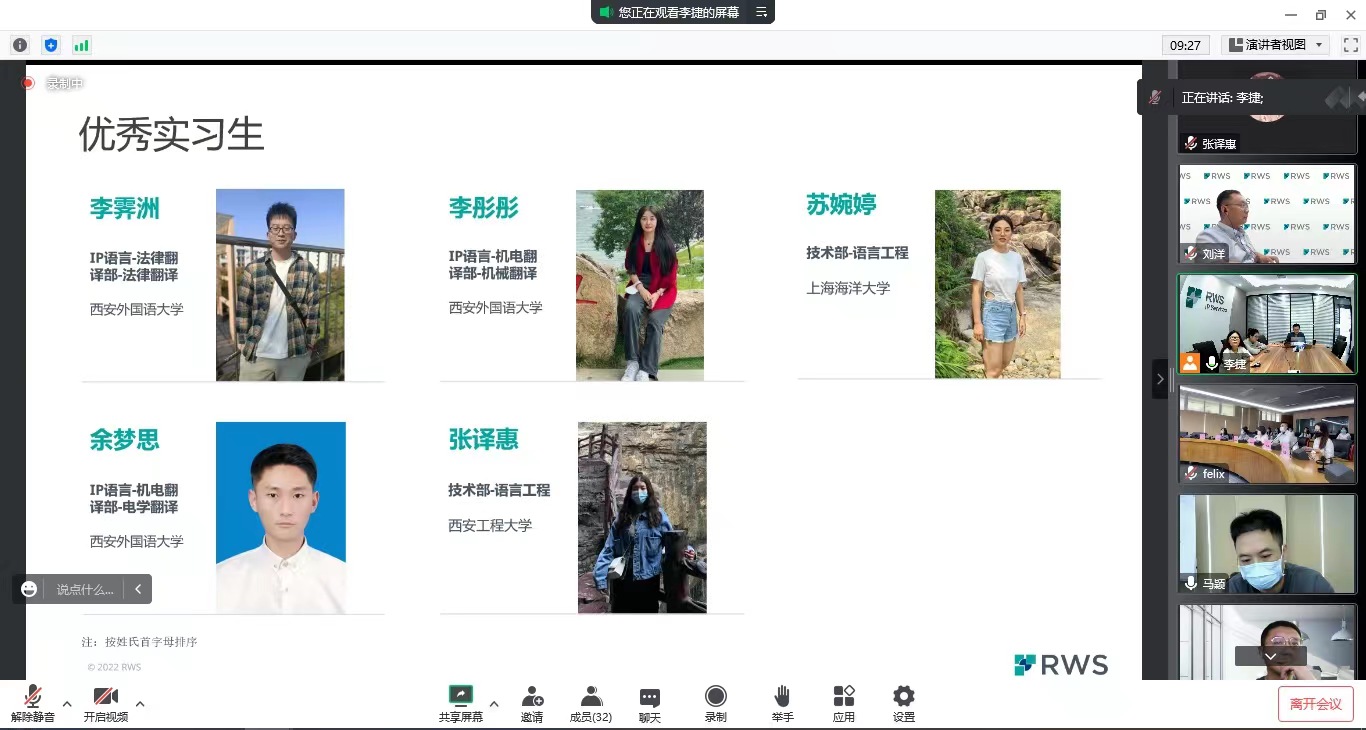Toggle full screen mode icon

pyautogui.click(x=1350, y=45)
